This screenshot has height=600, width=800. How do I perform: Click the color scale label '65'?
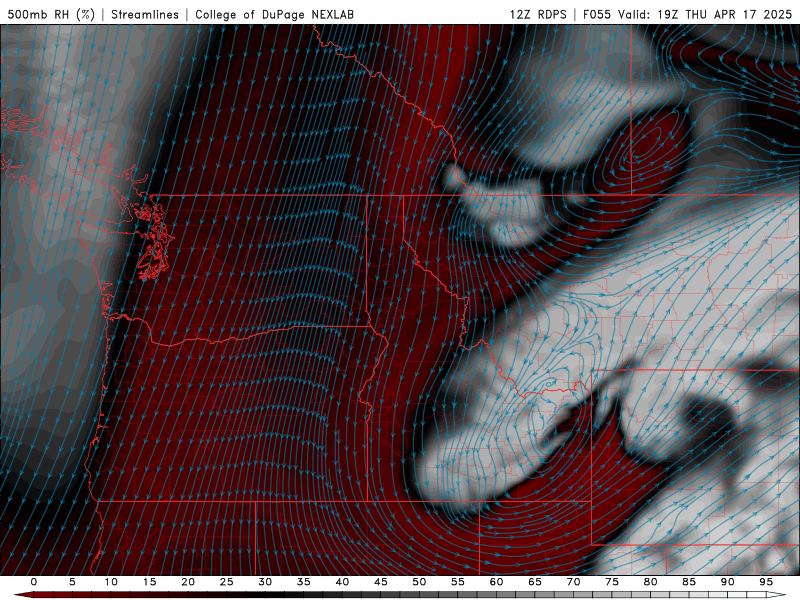click(535, 582)
